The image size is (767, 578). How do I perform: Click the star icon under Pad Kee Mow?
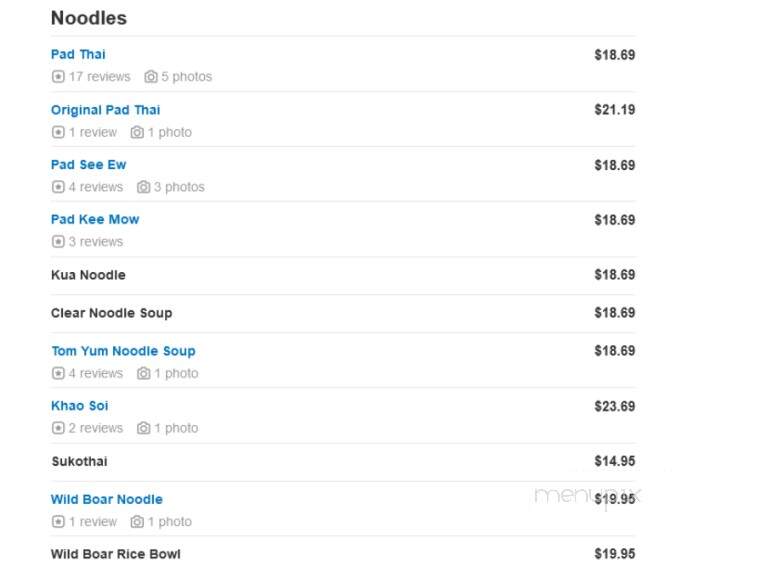[58, 242]
